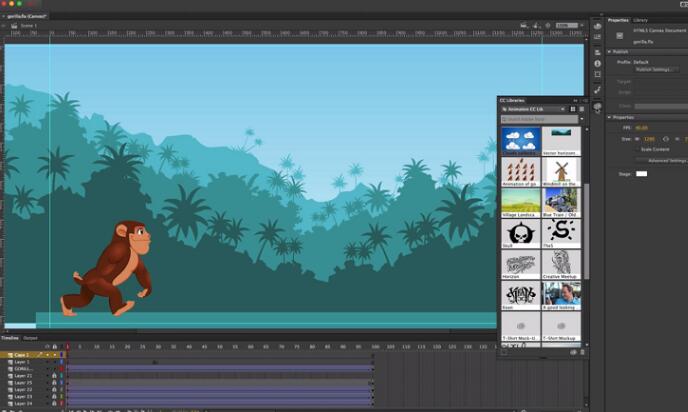Collapse the Publish section in Properties
The image size is (688, 412).
609,52
